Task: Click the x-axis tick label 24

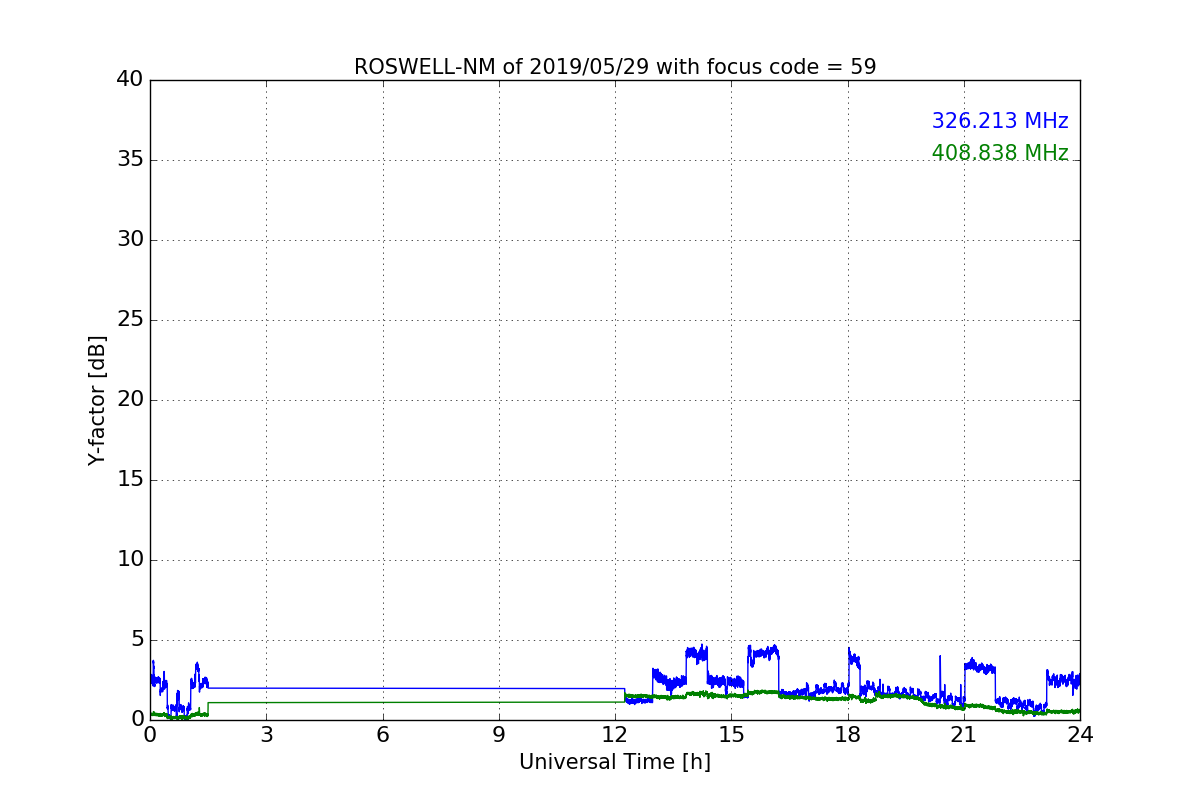Action: click(1080, 735)
